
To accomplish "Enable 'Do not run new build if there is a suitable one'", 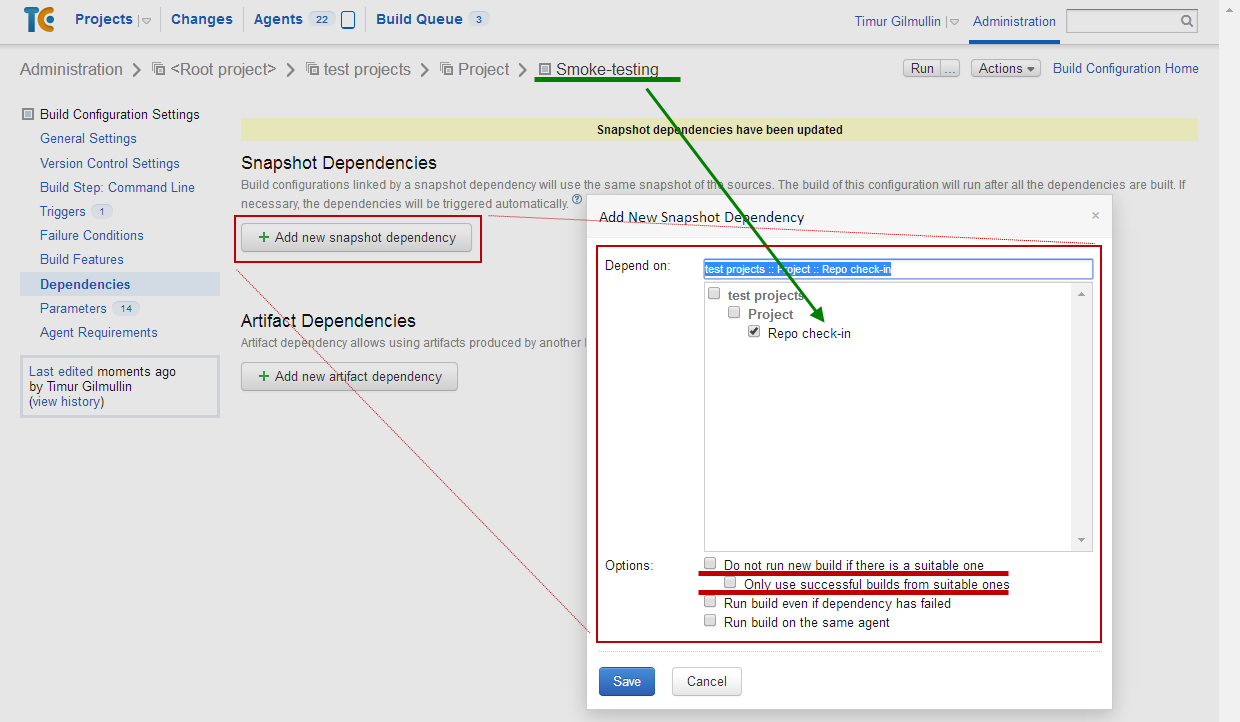I will [x=710, y=563].
